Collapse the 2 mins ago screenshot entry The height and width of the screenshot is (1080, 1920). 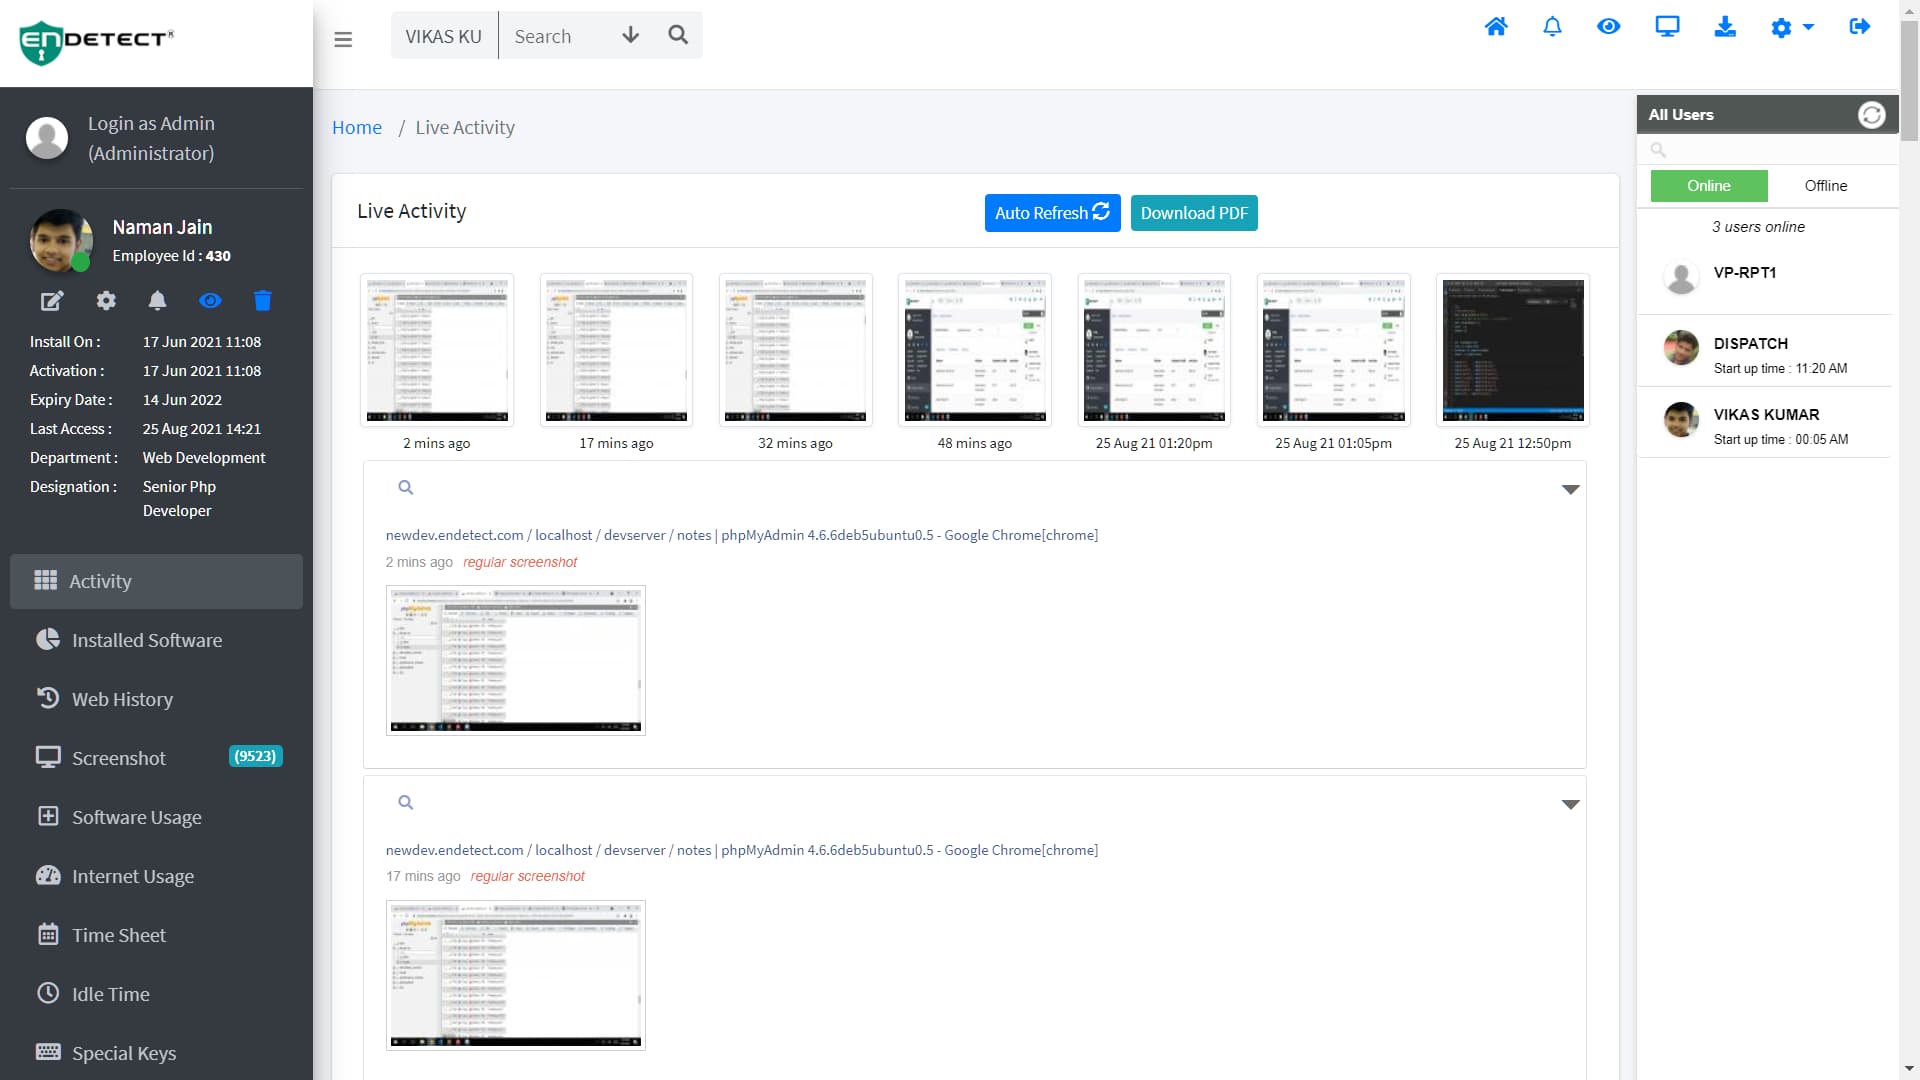tap(1570, 490)
